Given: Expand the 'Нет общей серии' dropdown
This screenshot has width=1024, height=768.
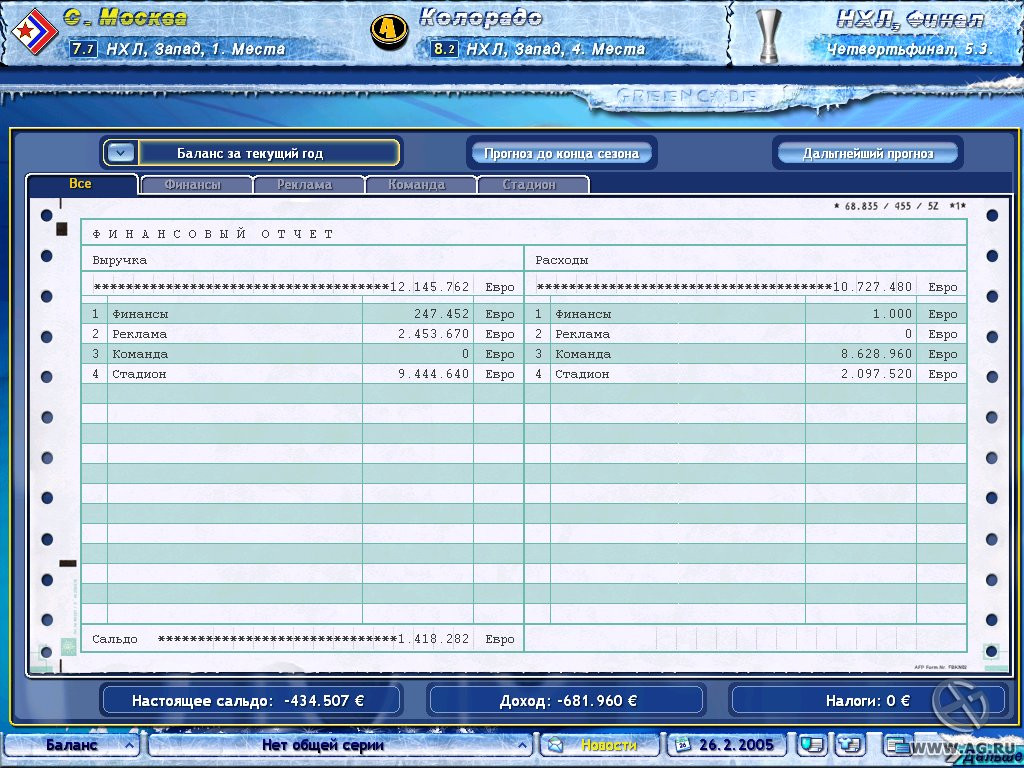Looking at the screenshot, I should click(x=340, y=744).
